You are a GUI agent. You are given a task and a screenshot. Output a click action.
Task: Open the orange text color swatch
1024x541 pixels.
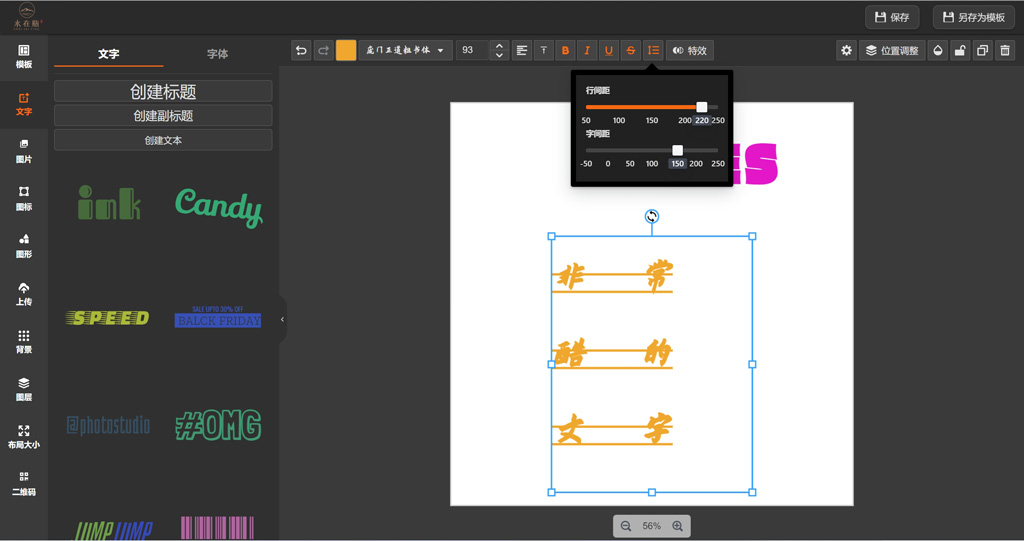coord(346,50)
